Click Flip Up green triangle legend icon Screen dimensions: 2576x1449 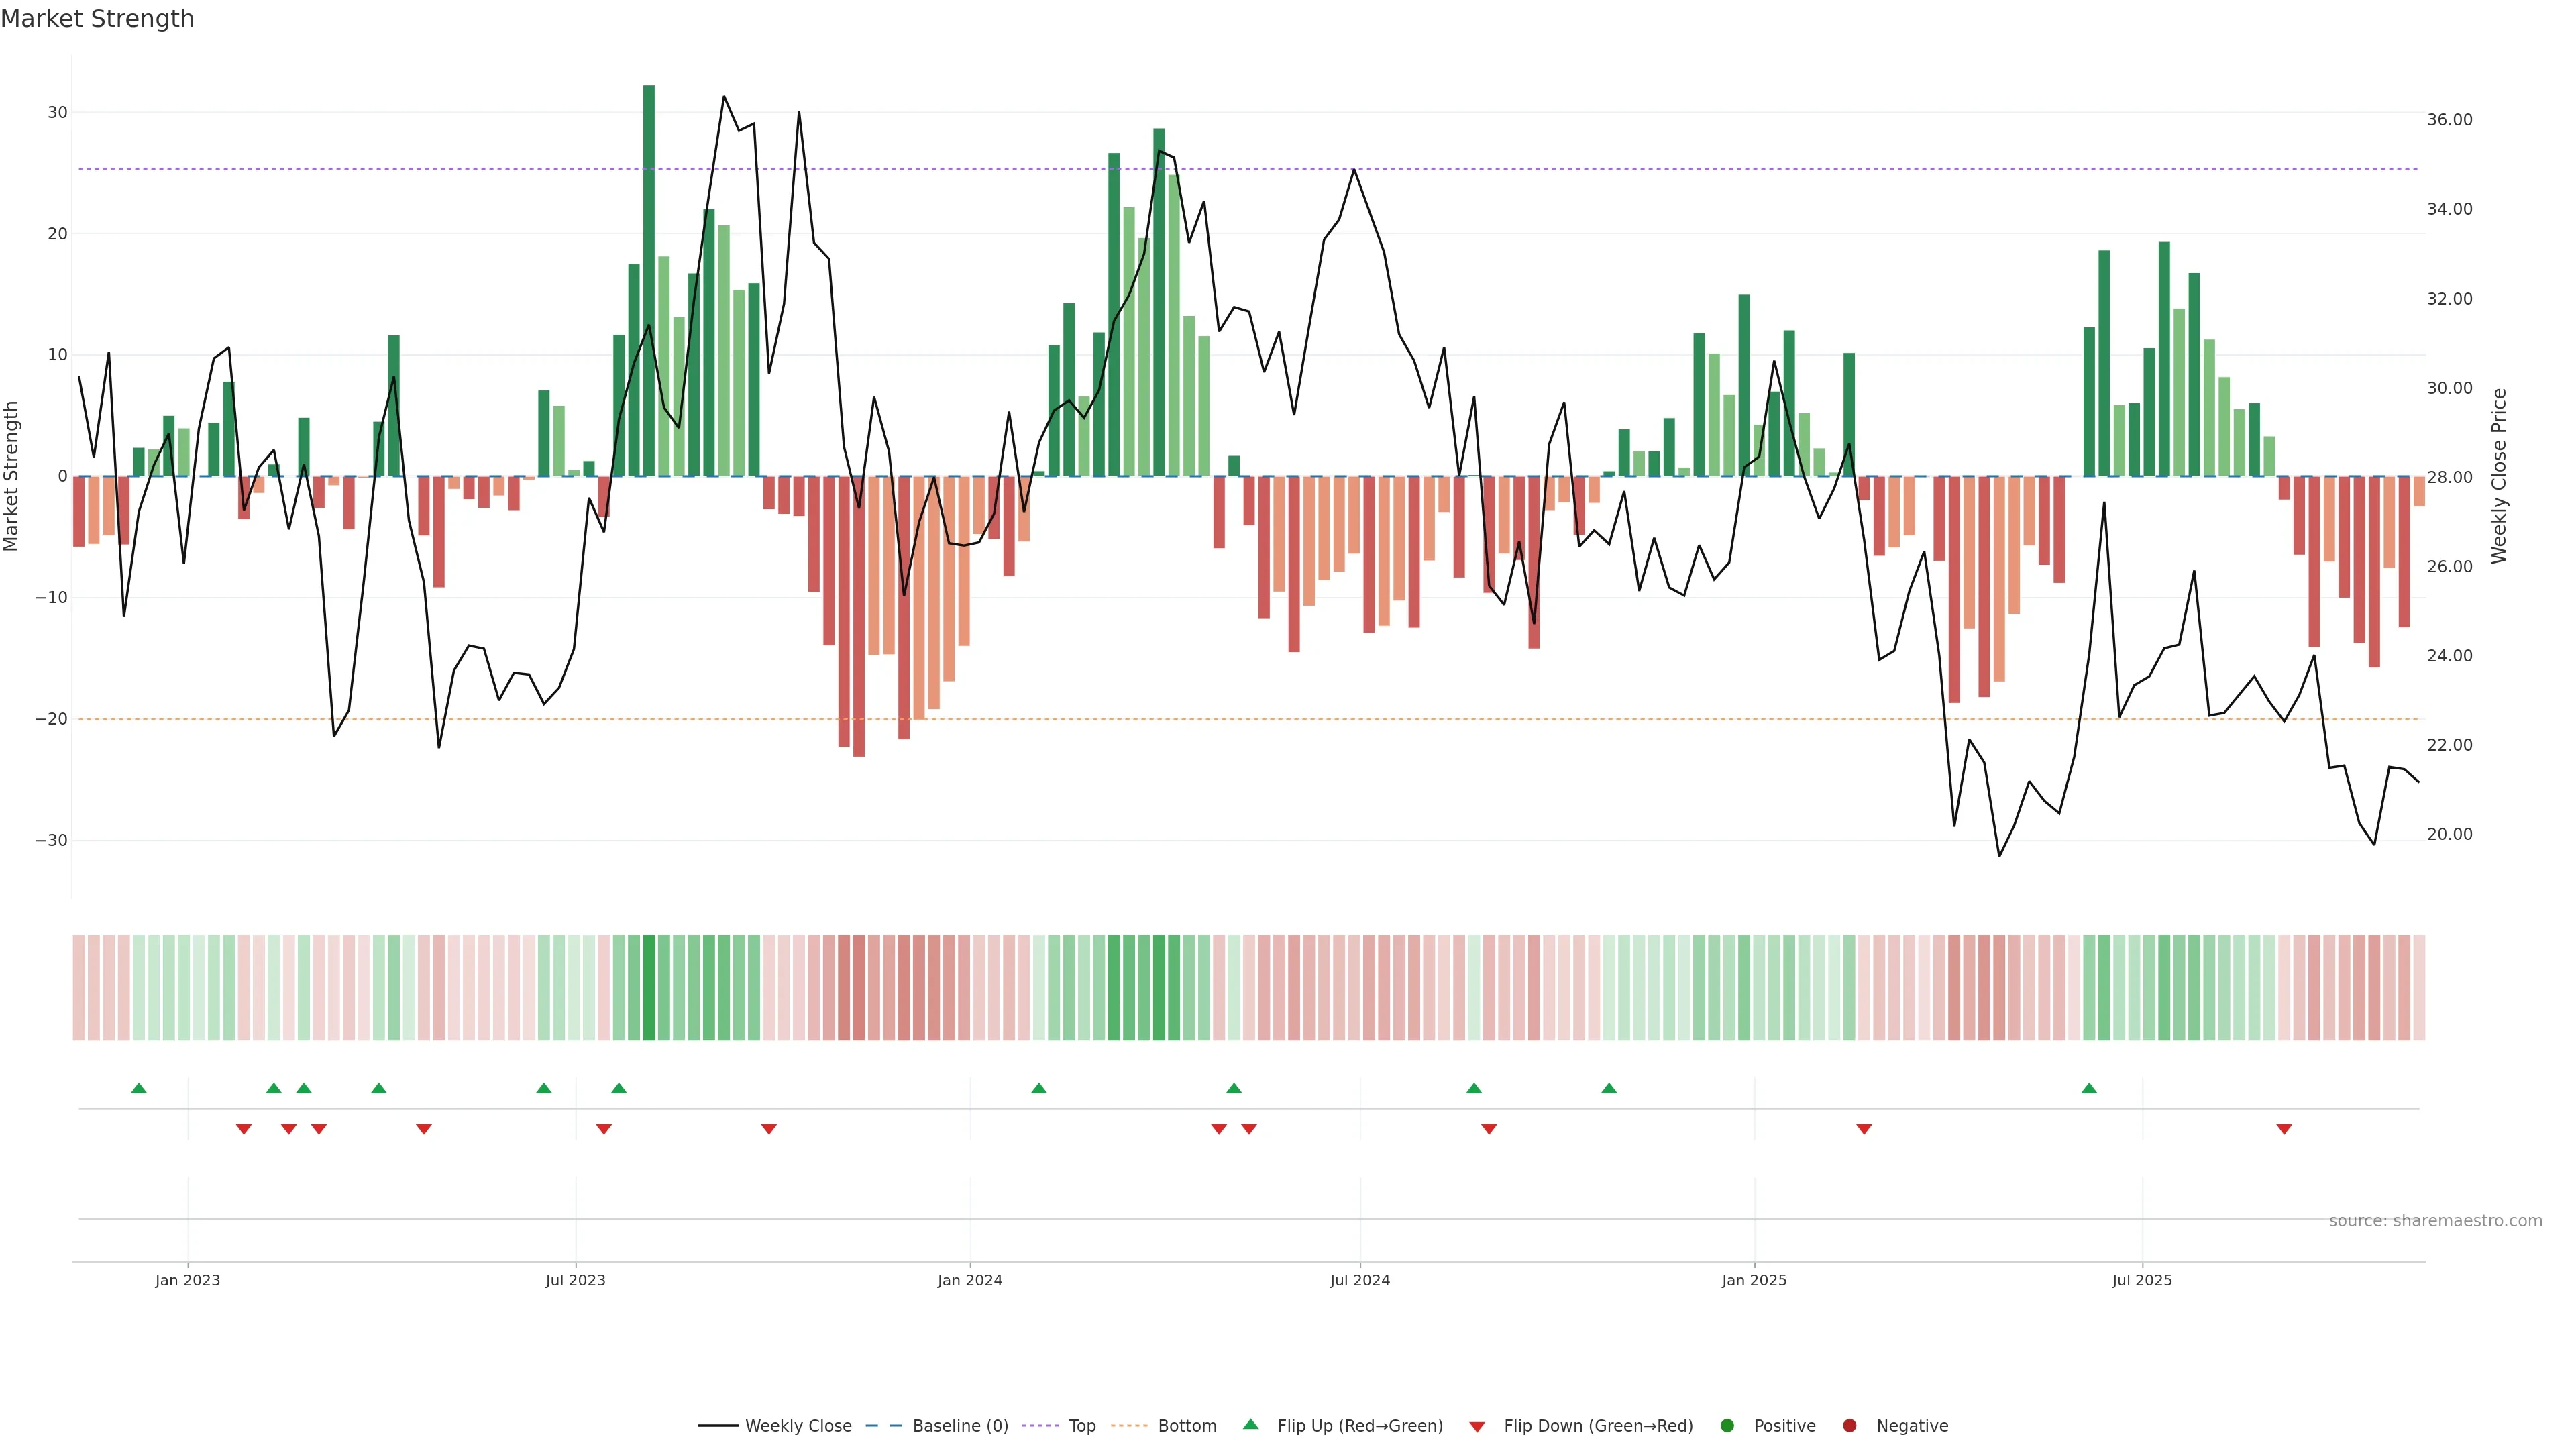[x=1250, y=1424]
